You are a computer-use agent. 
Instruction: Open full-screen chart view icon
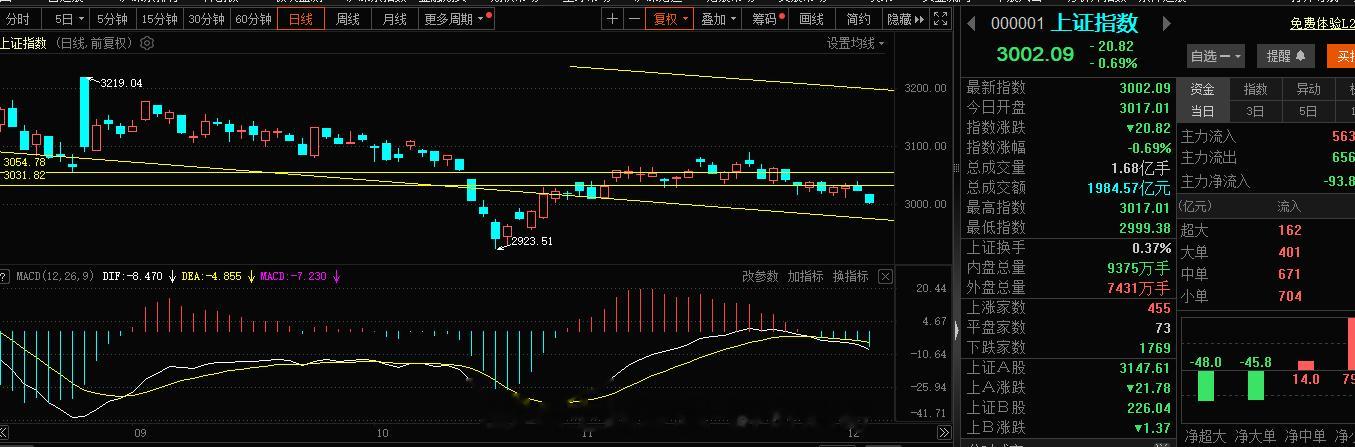point(940,19)
